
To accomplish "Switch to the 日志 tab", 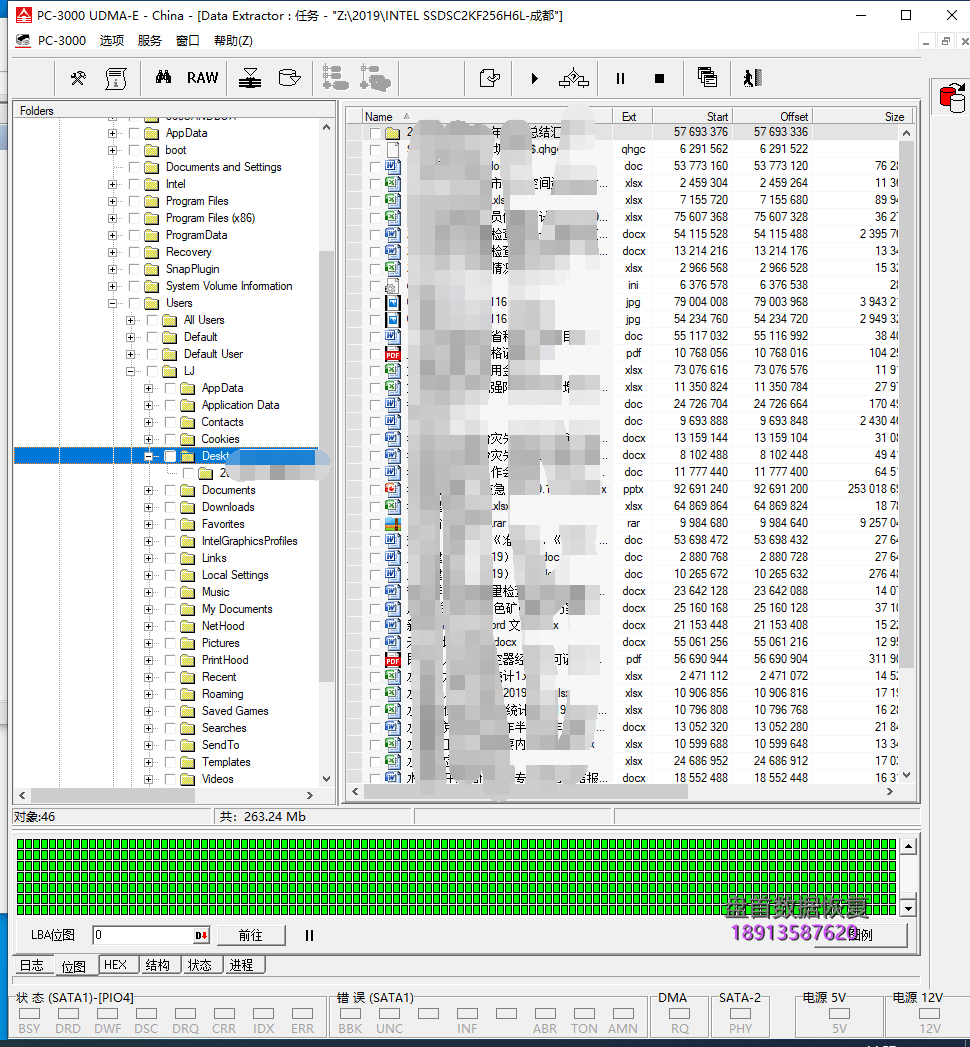I will (x=32, y=965).
